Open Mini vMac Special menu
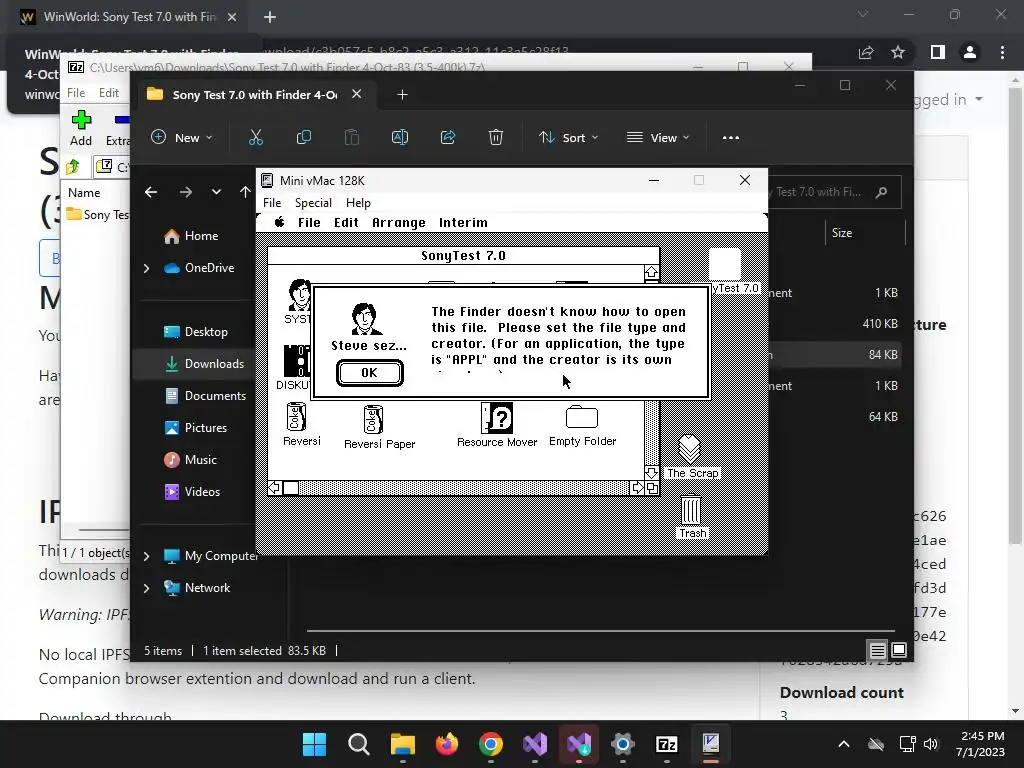This screenshot has height=768, width=1024. tap(313, 202)
